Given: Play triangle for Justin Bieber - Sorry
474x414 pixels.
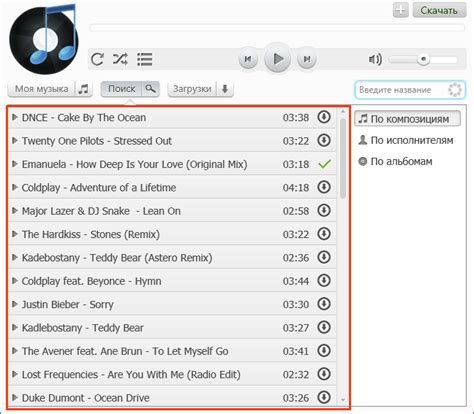Looking at the screenshot, I should (15, 304).
